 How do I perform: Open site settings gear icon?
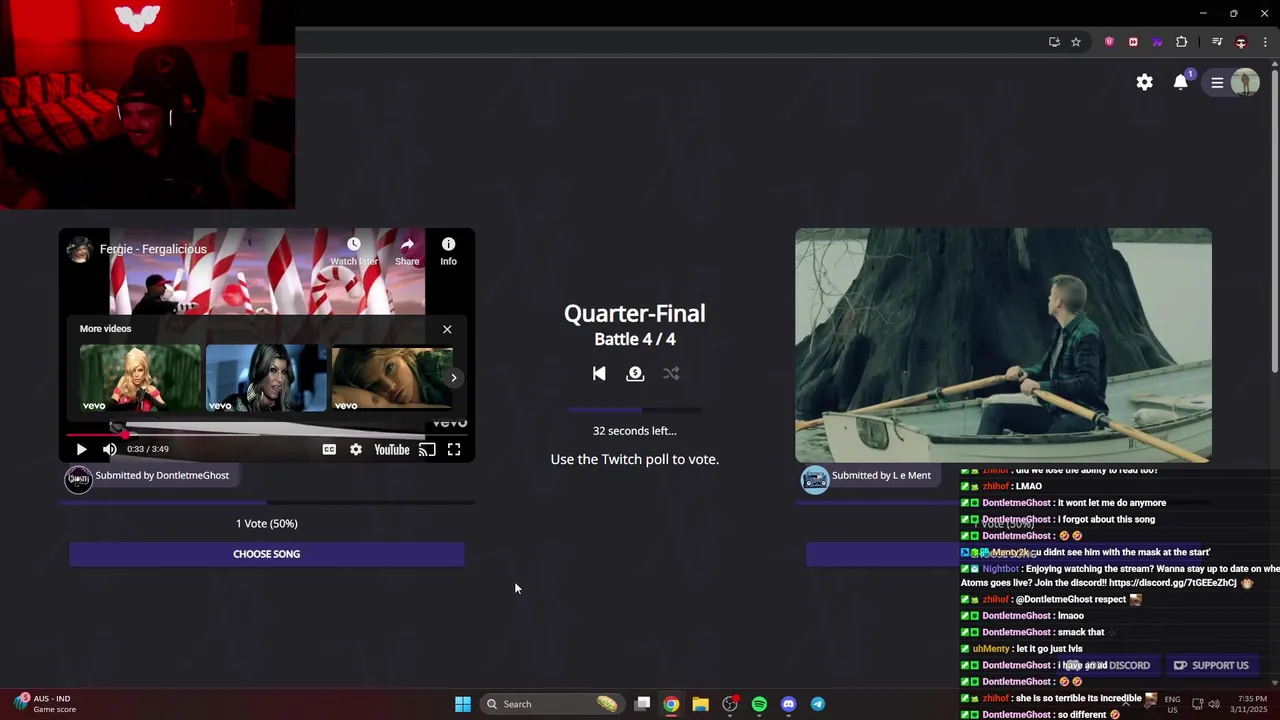[x=1145, y=82]
